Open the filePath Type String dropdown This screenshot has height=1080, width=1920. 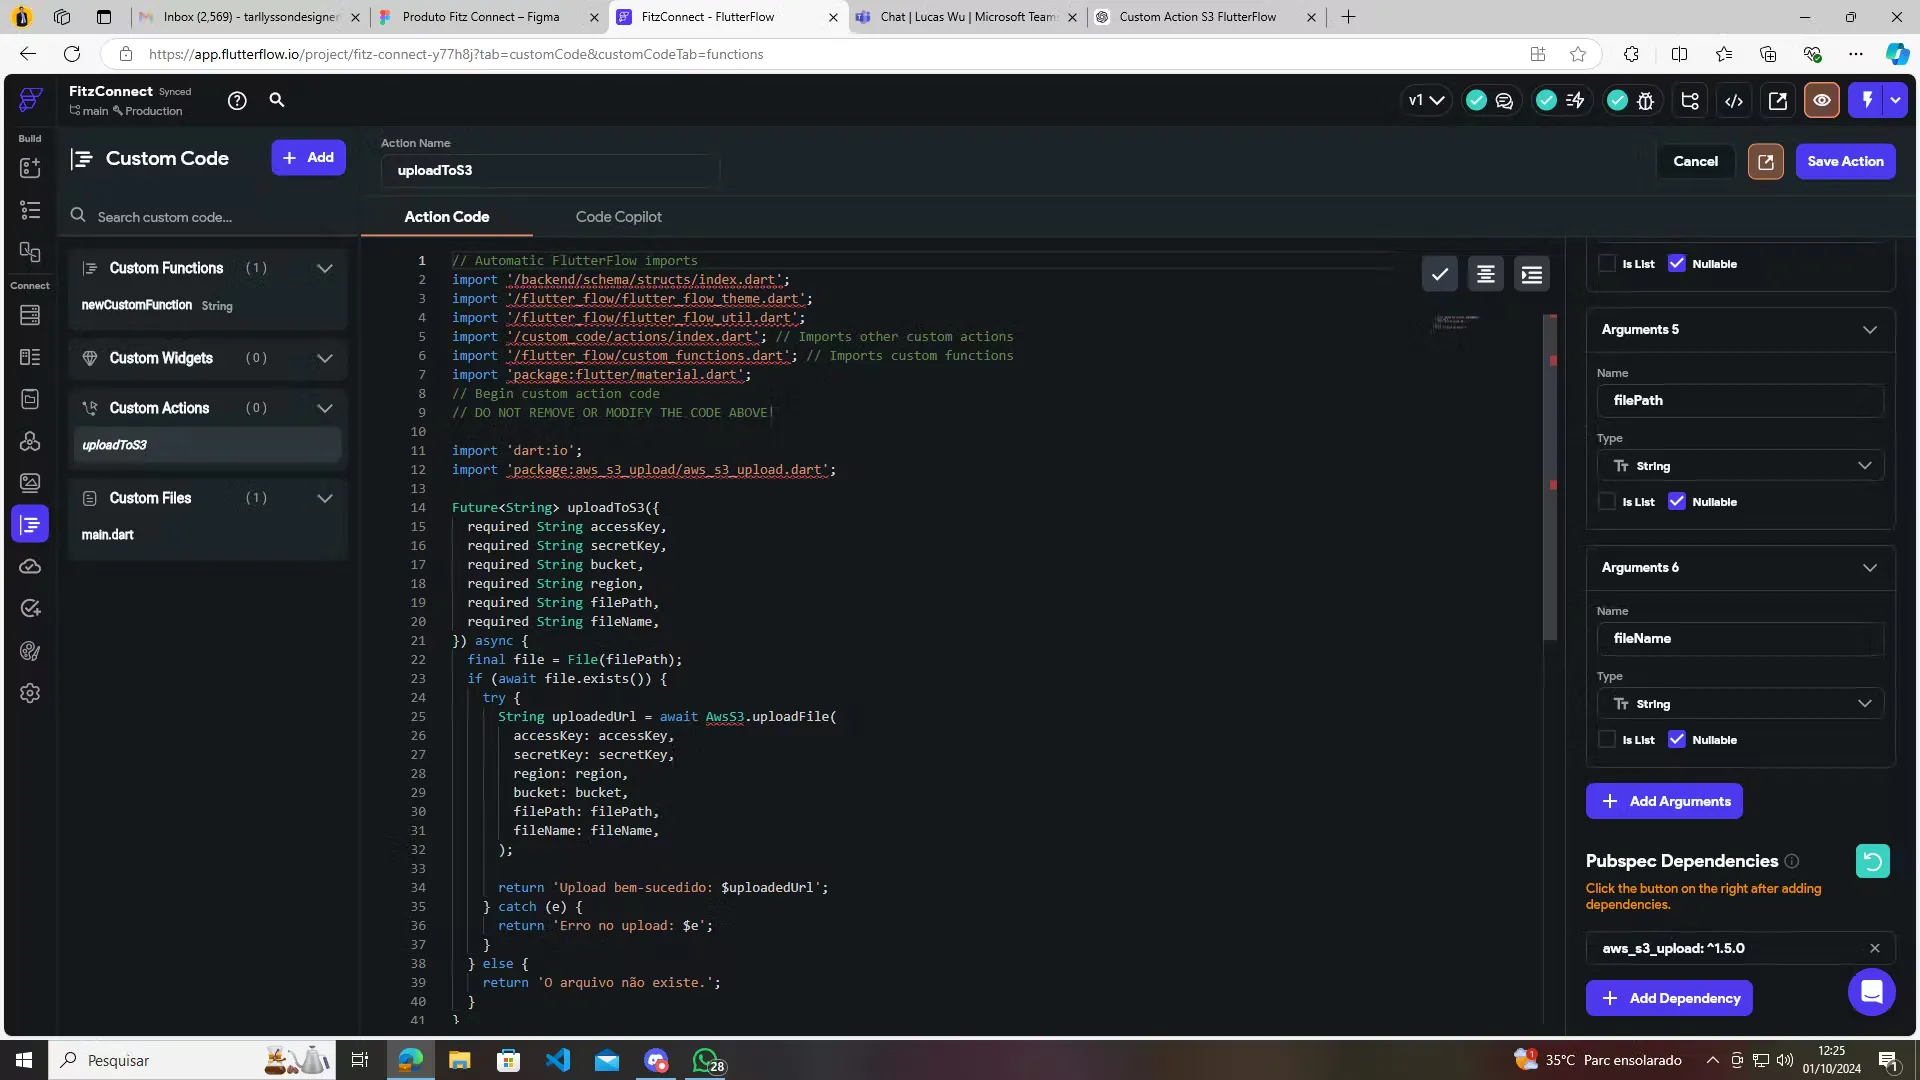tap(1740, 466)
